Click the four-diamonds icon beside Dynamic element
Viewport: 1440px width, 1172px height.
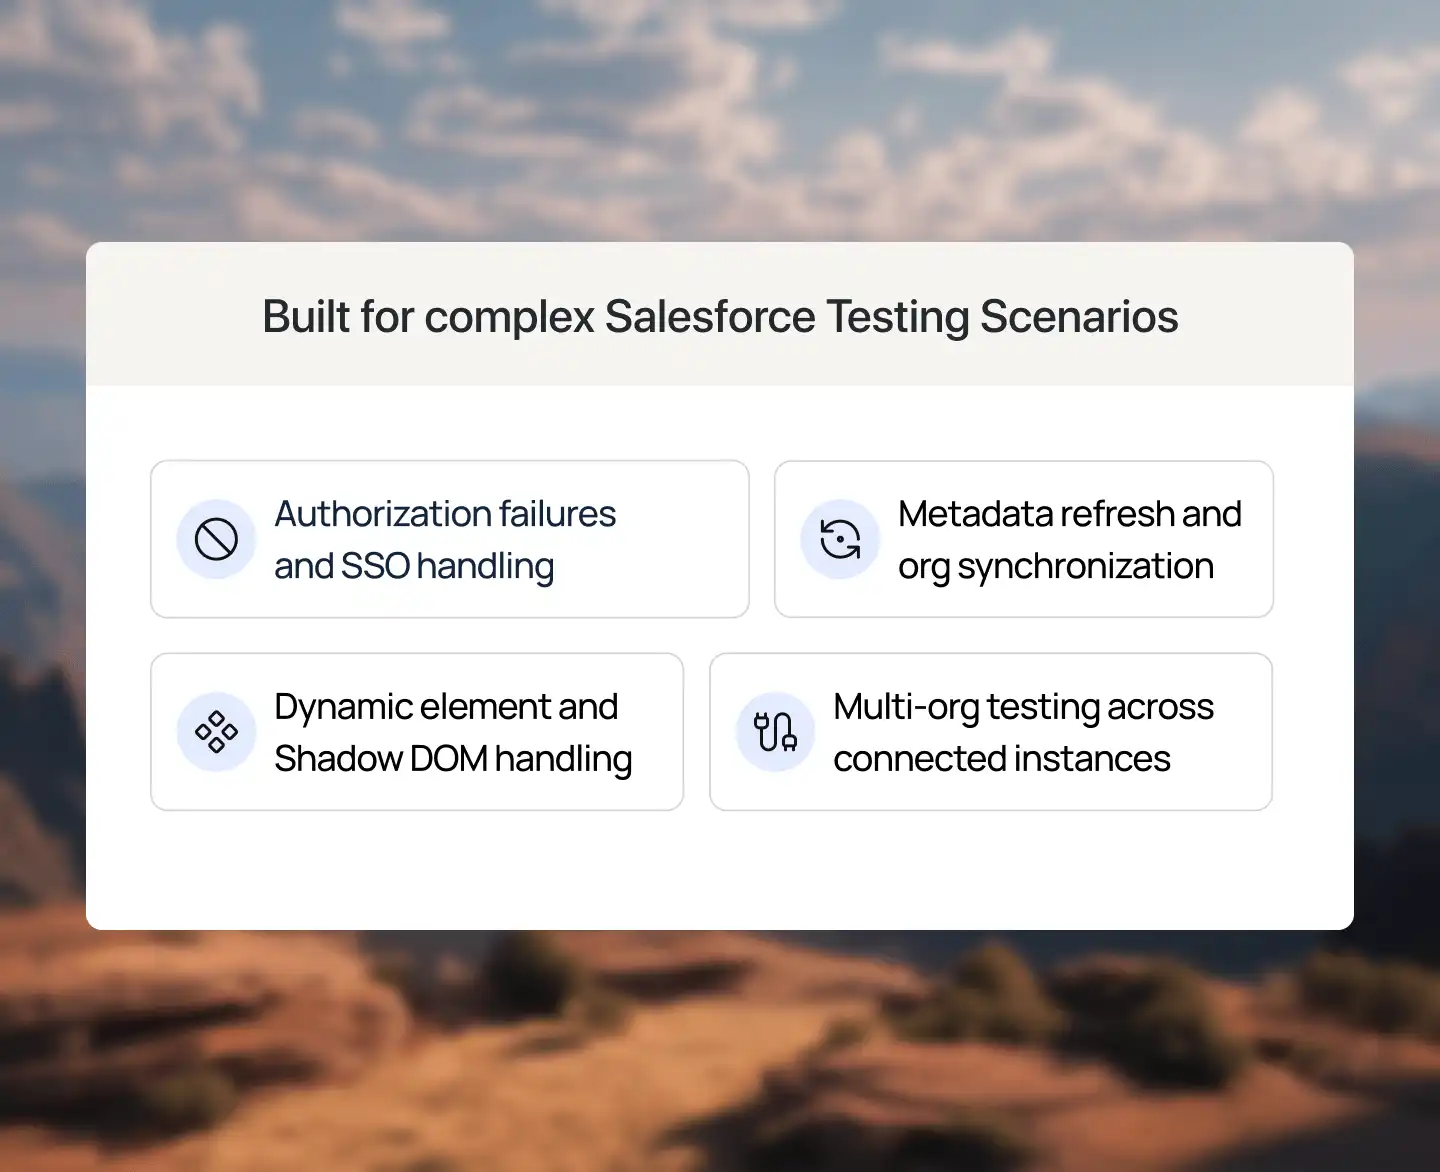pos(216,732)
